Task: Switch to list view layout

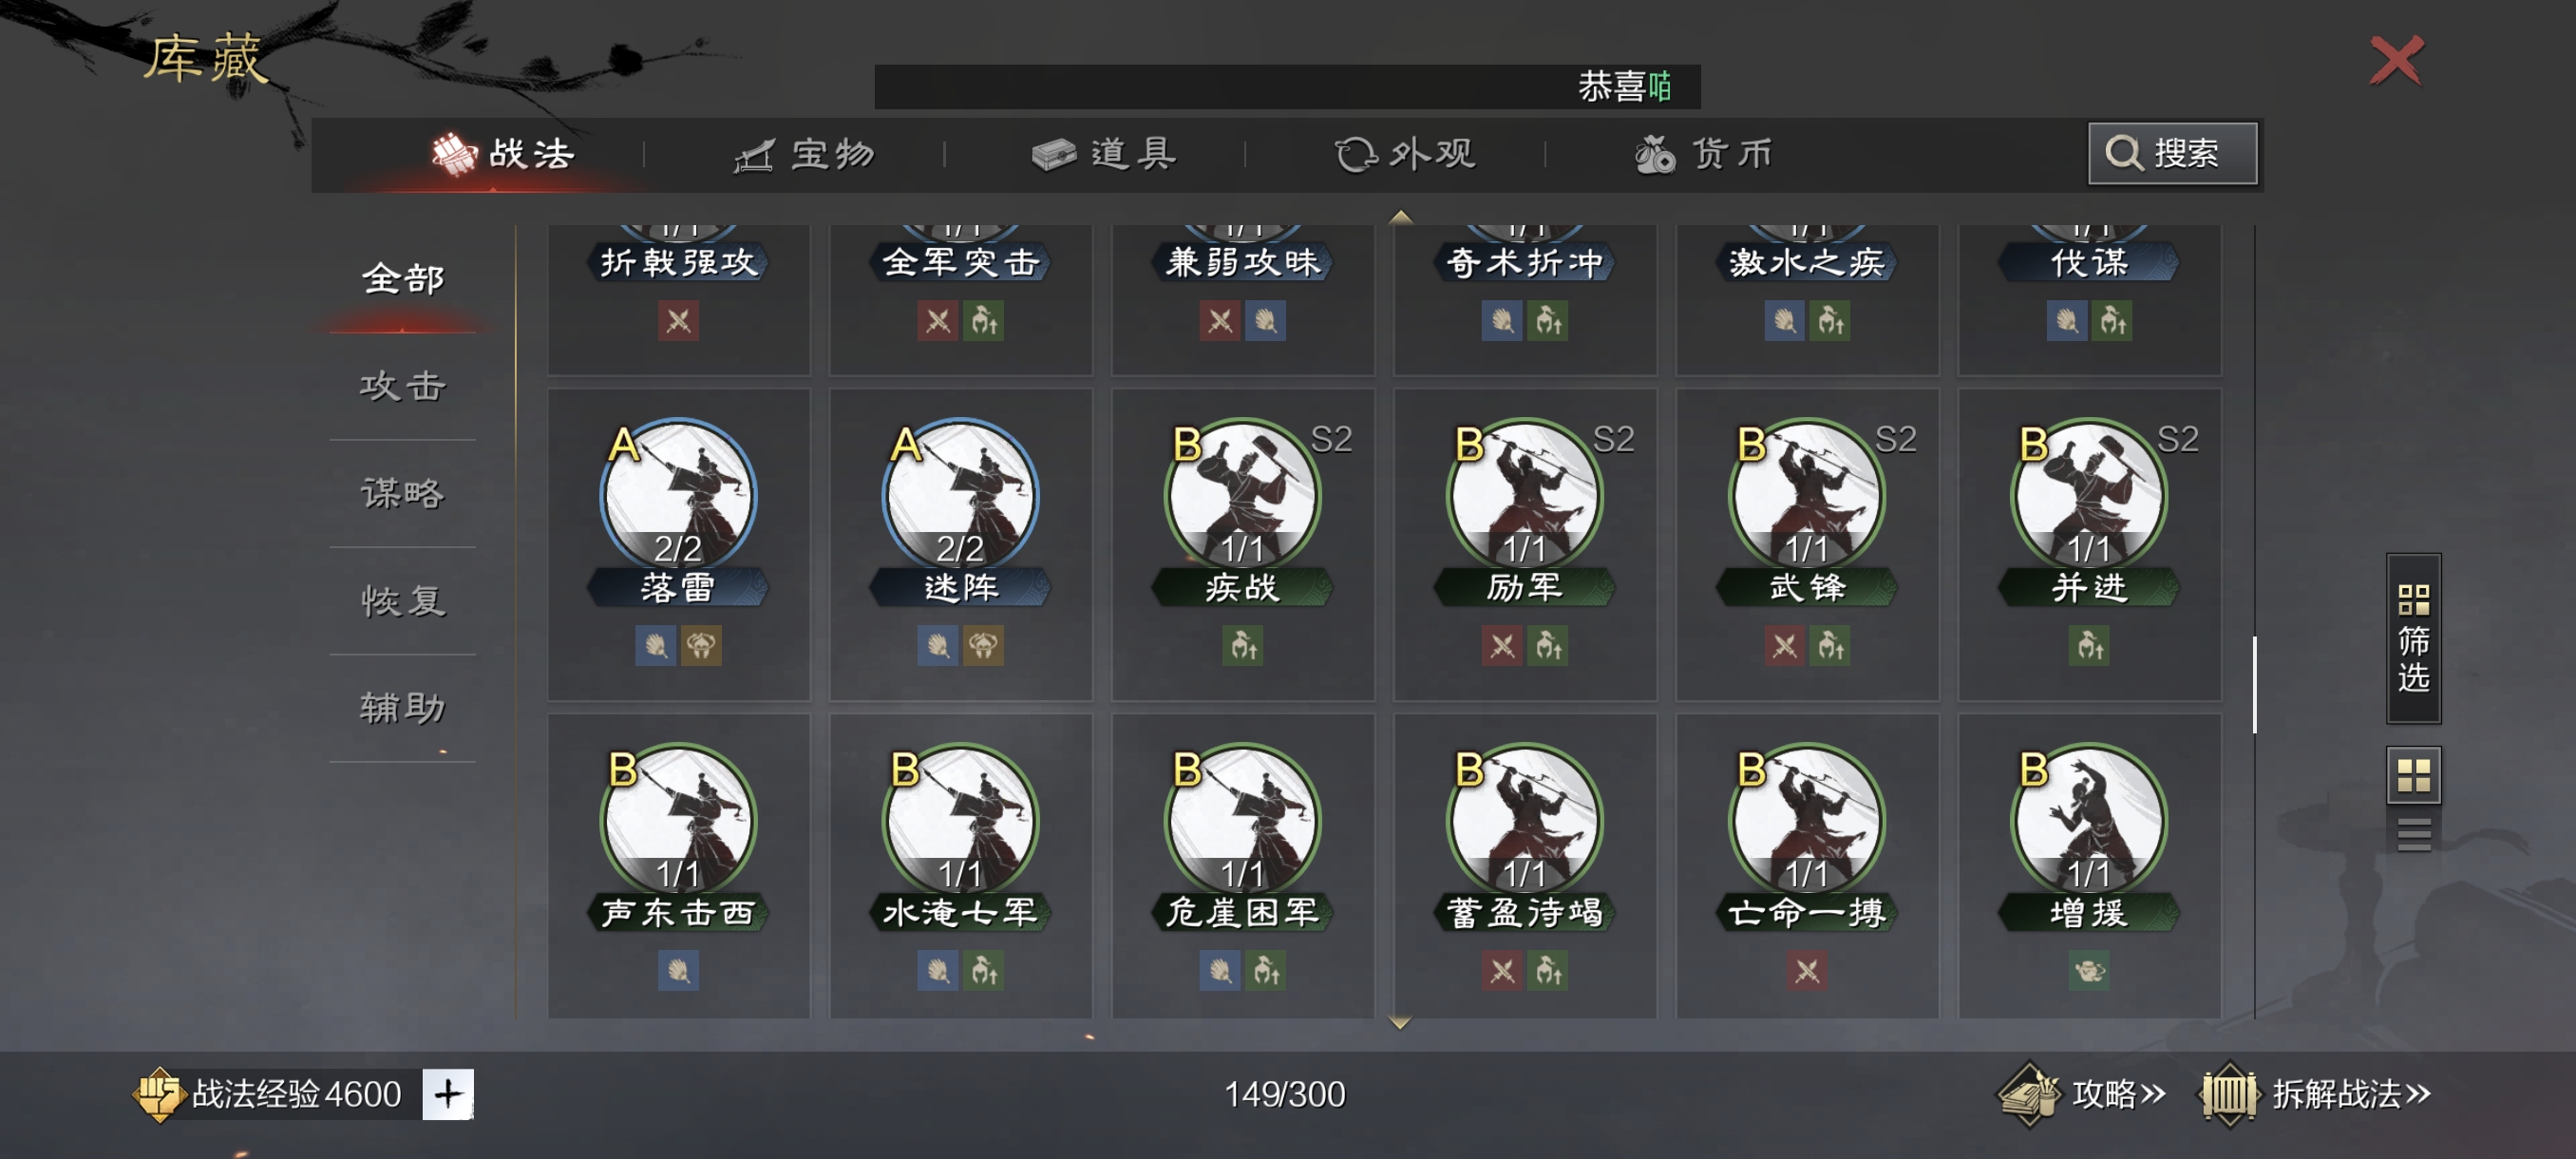Action: point(2413,833)
